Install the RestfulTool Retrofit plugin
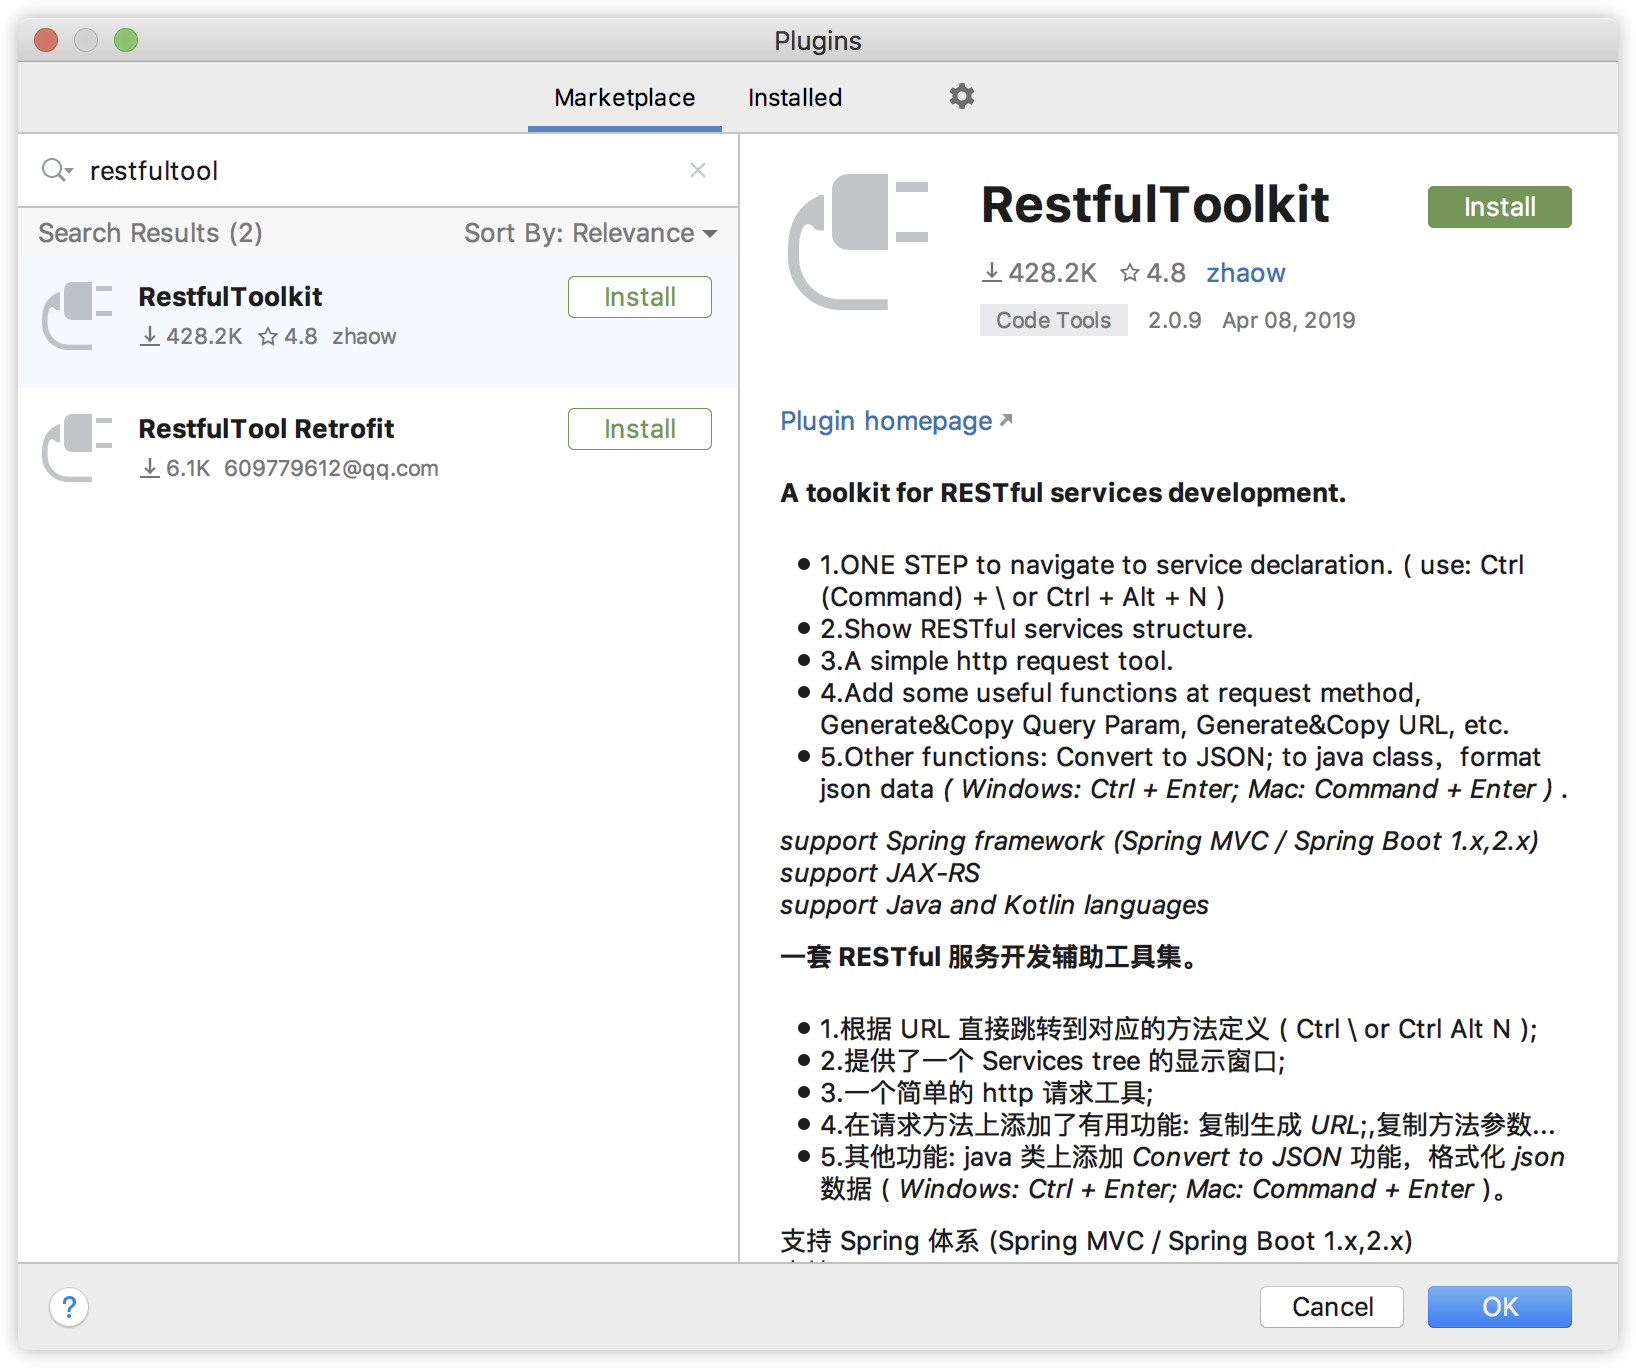The height and width of the screenshot is (1368, 1636). tap(639, 429)
